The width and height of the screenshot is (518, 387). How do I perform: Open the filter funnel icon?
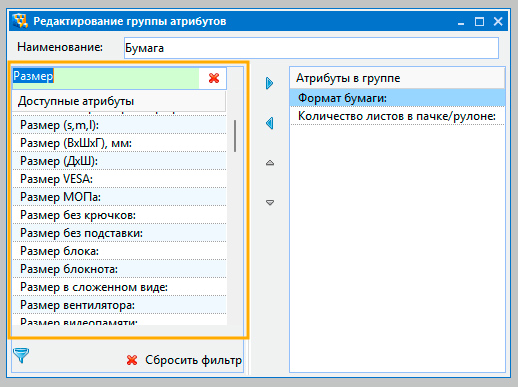pyautogui.click(x=21, y=355)
